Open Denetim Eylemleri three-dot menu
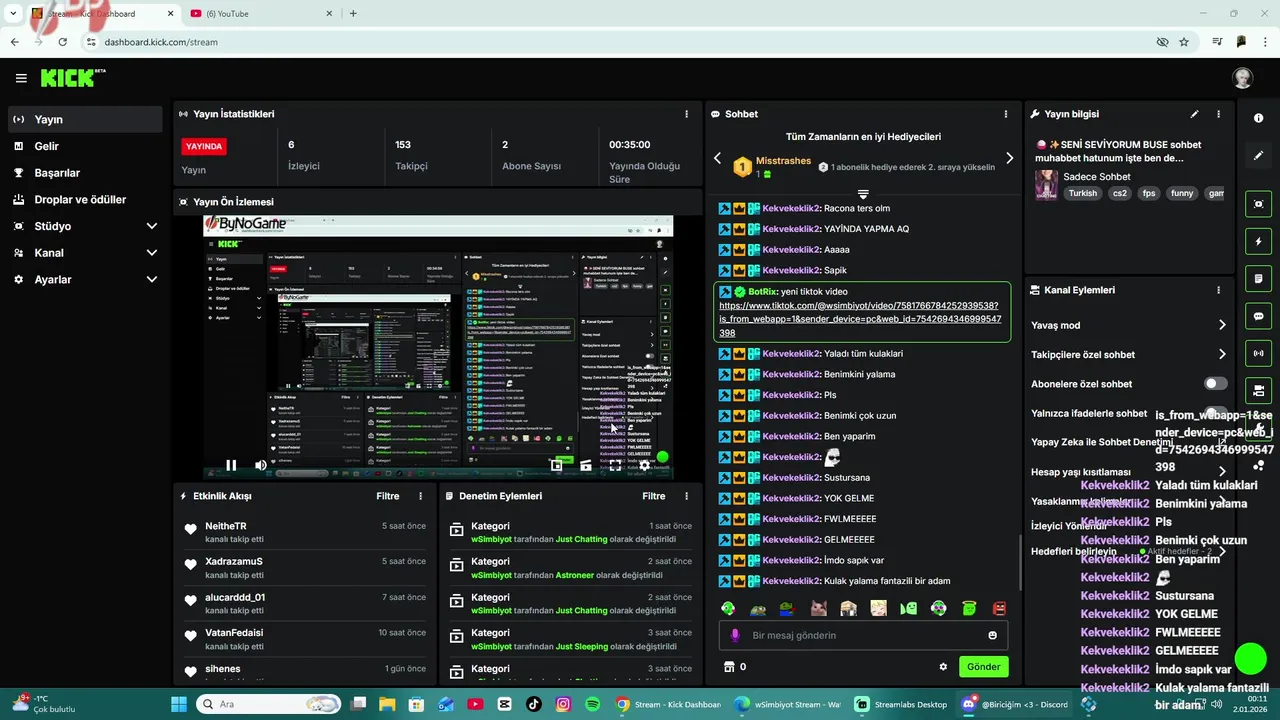The image size is (1280, 720). point(686,496)
